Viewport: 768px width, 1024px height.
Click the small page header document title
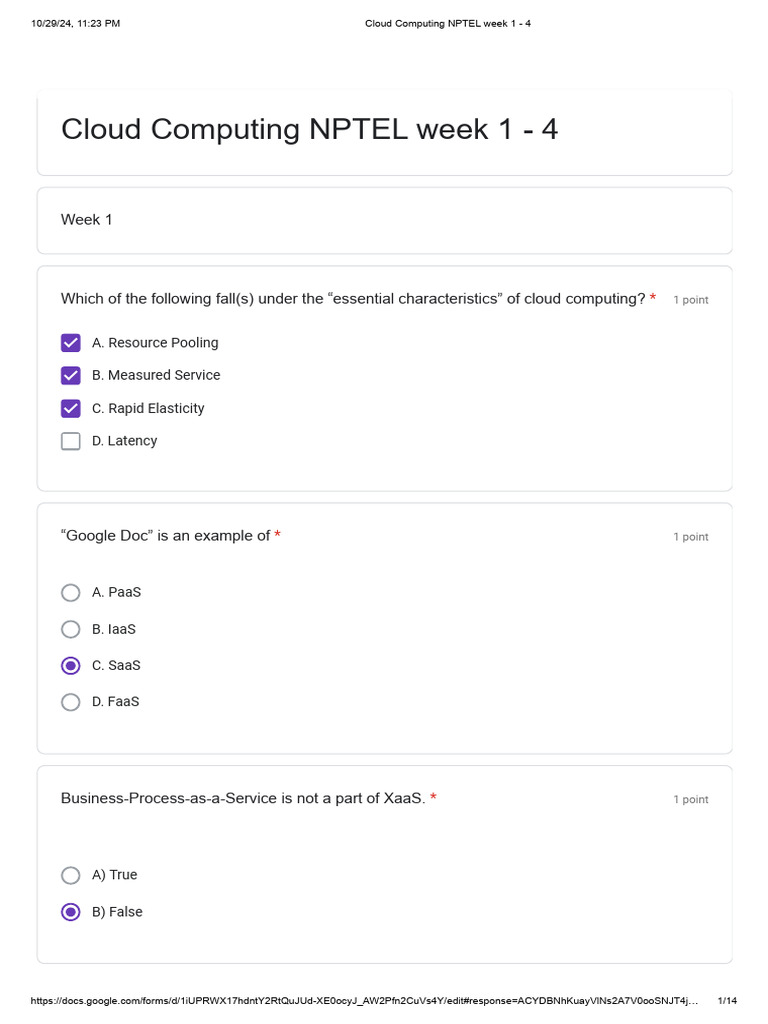[447, 23]
